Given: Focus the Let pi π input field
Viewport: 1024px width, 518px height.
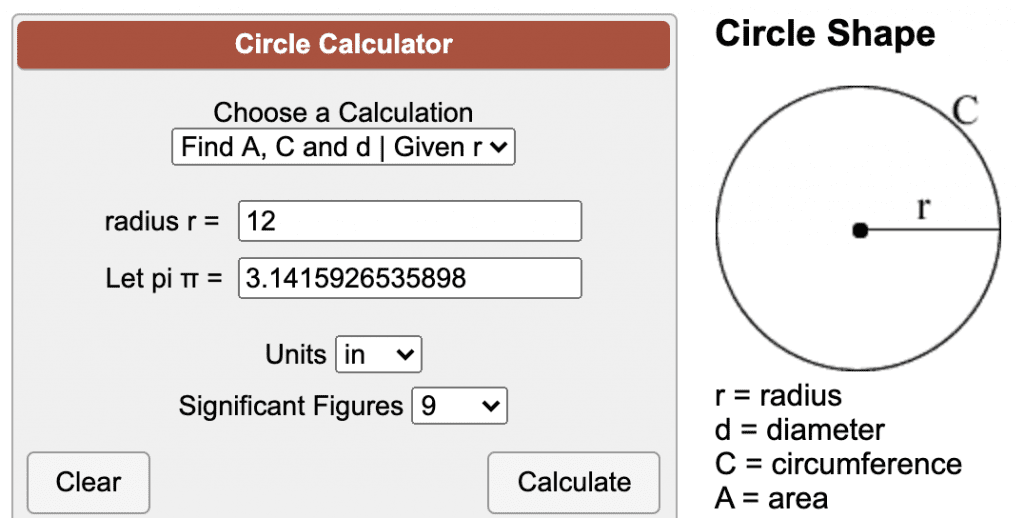Looking at the screenshot, I should coord(409,278).
